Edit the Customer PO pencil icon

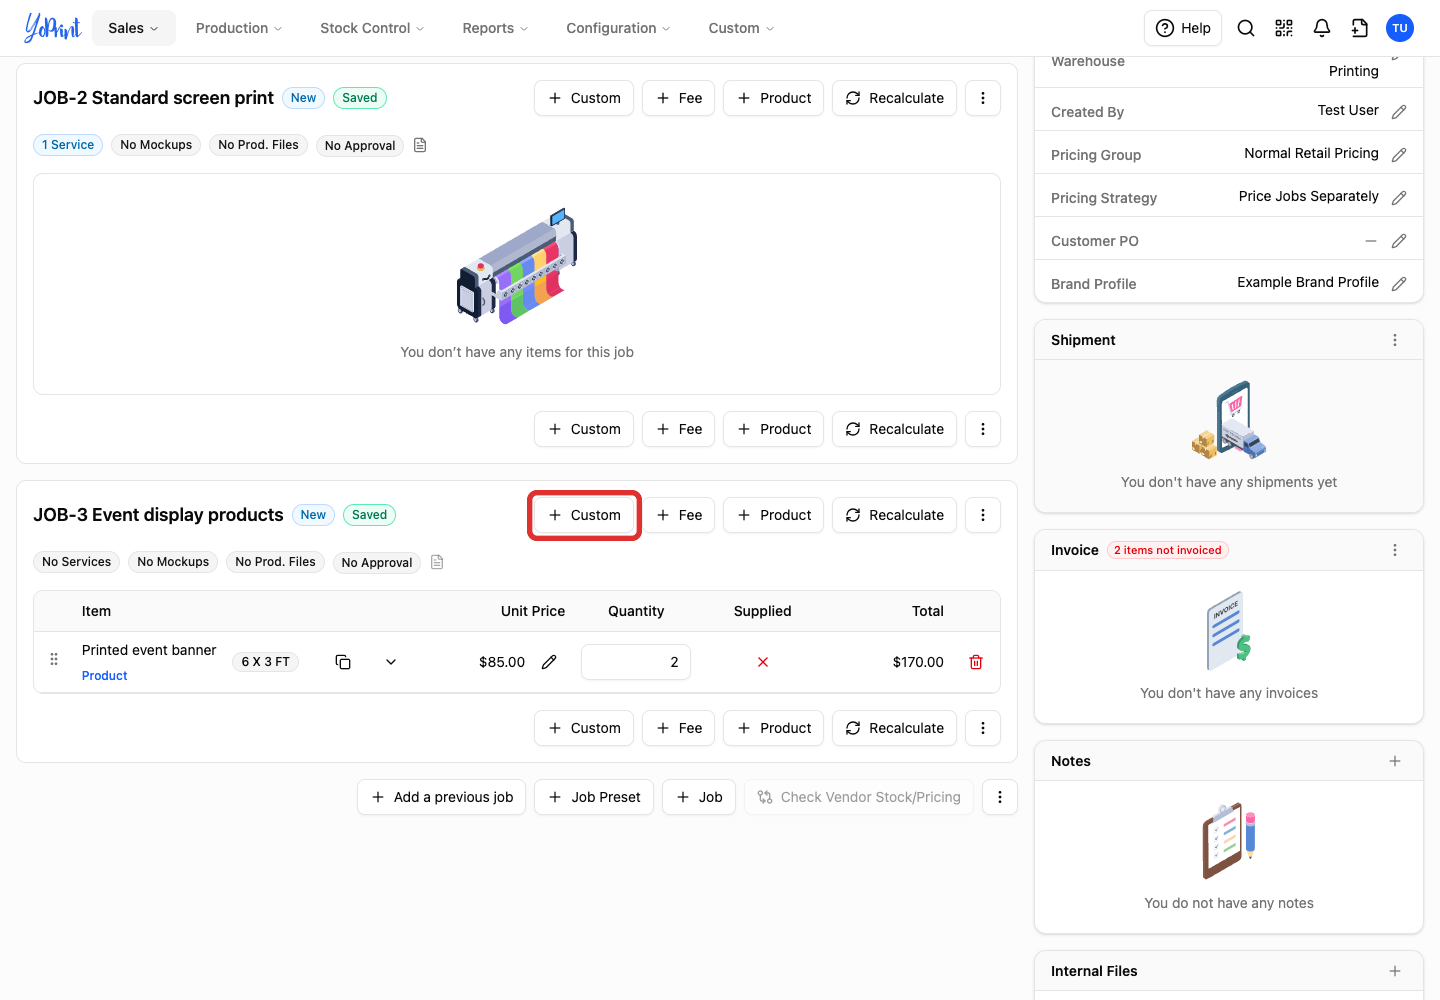[x=1399, y=241]
